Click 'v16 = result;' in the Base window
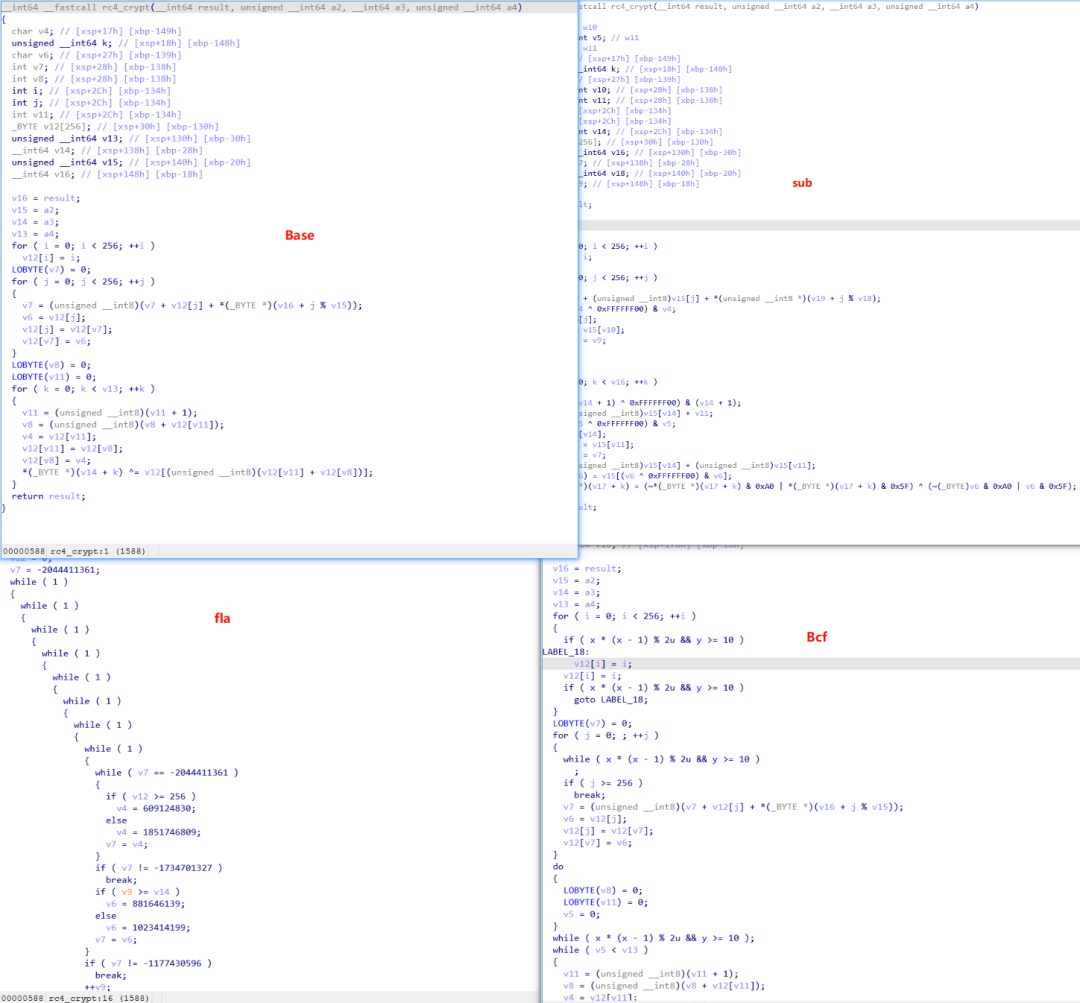The height and width of the screenshot is (1003, 1080). (45, 198)
